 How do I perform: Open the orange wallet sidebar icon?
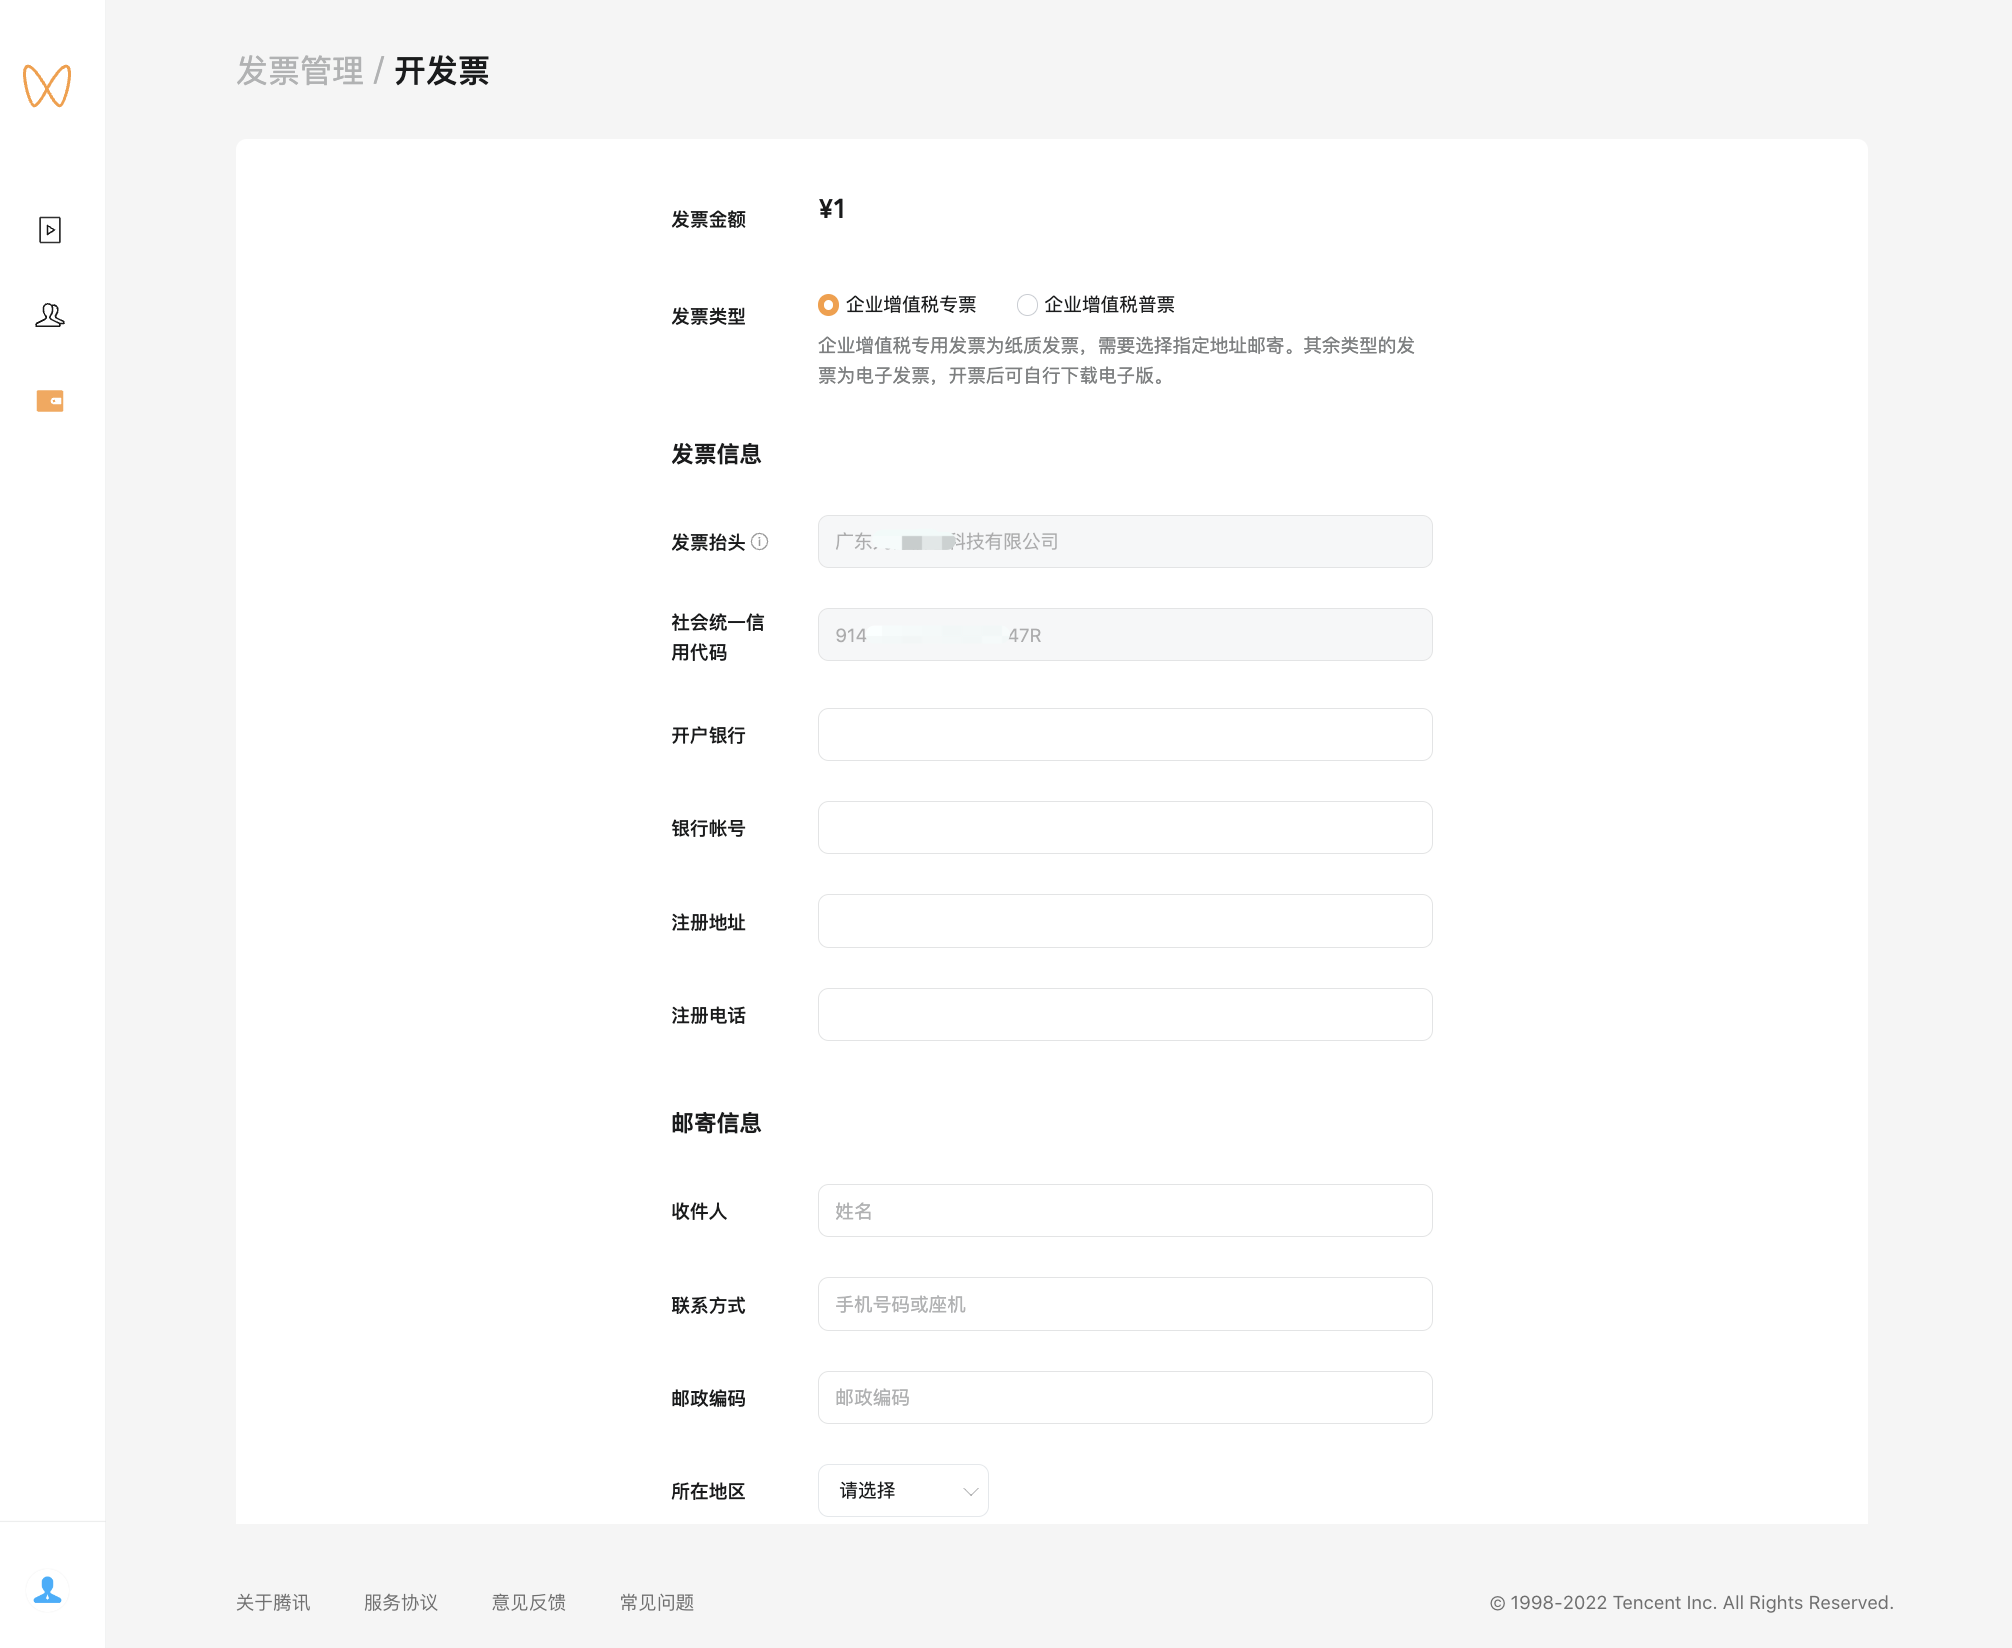(x=50, y=401)
